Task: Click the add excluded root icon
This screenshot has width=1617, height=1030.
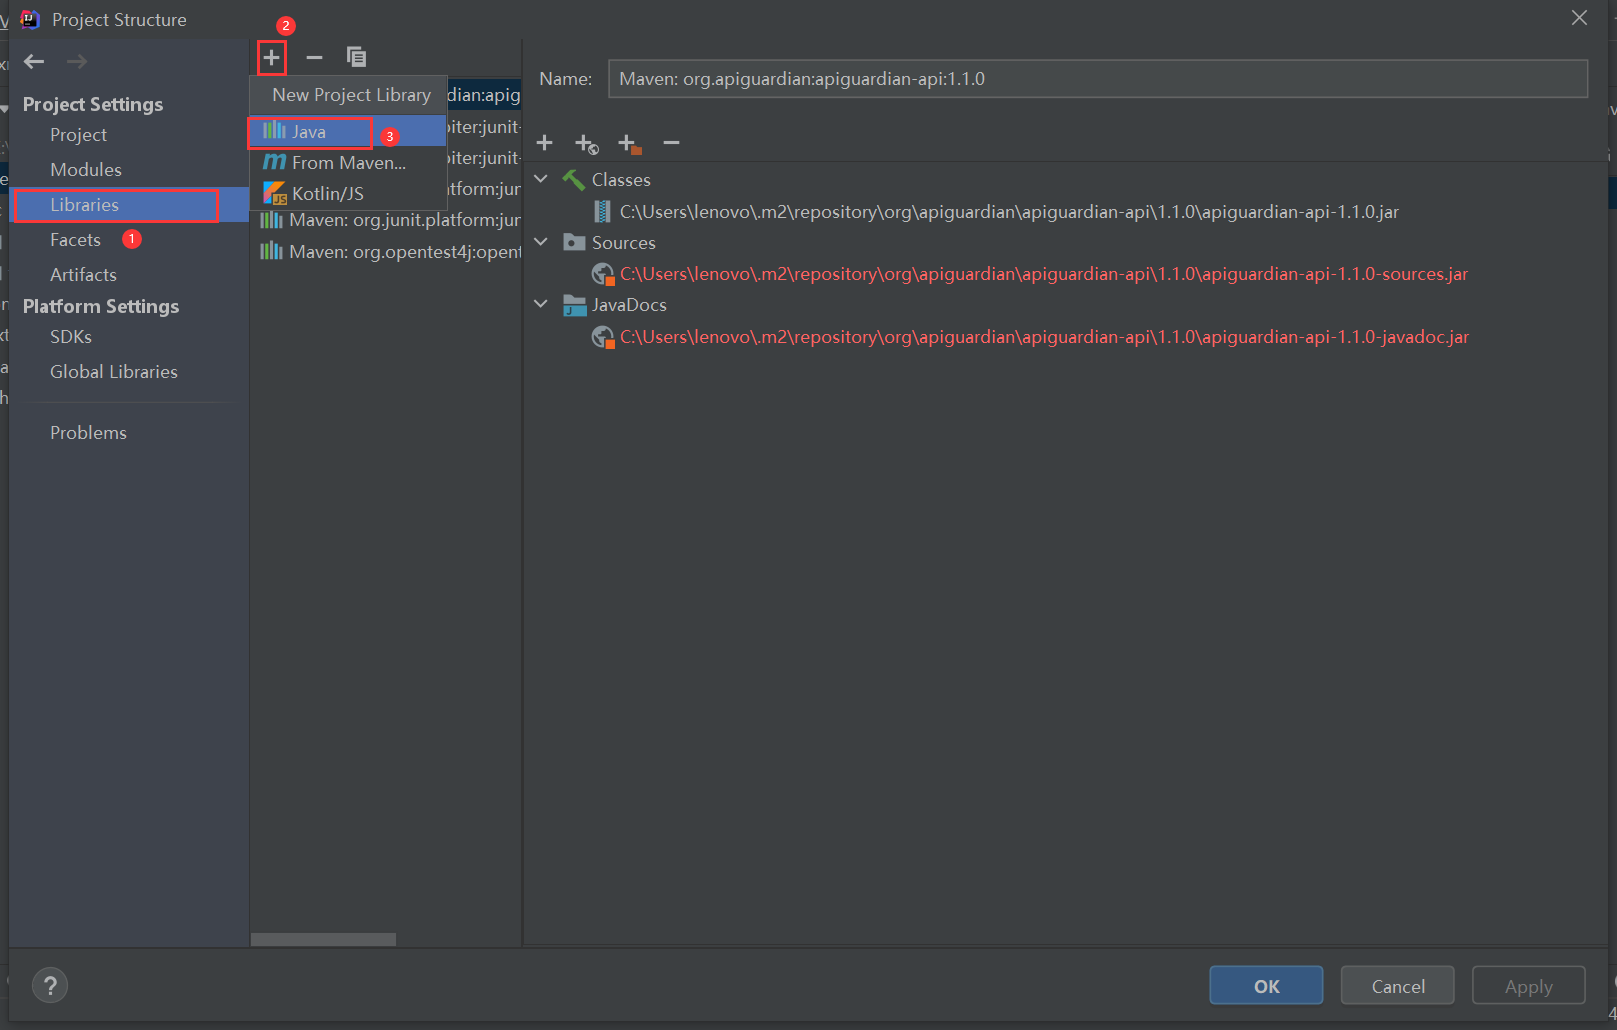Action: [x=629, y=144]
